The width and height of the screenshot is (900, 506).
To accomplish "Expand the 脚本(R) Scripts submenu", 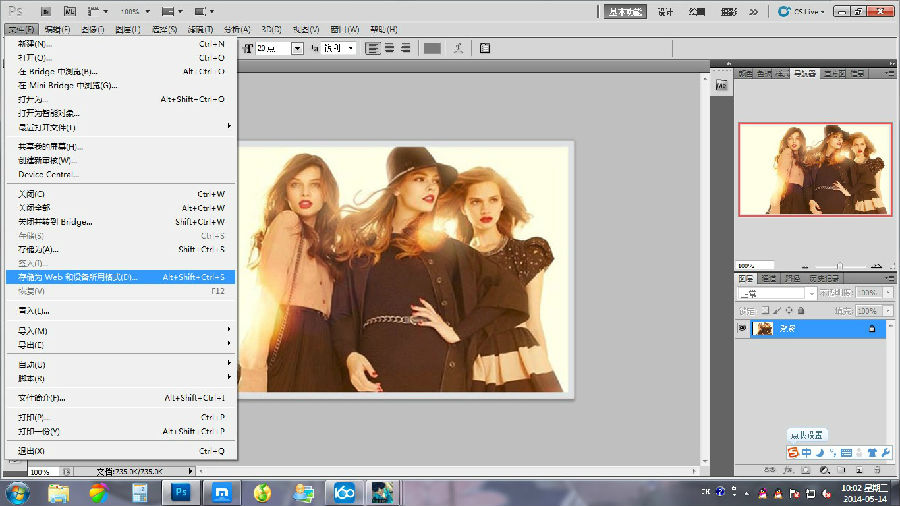I will pos(121,378).
